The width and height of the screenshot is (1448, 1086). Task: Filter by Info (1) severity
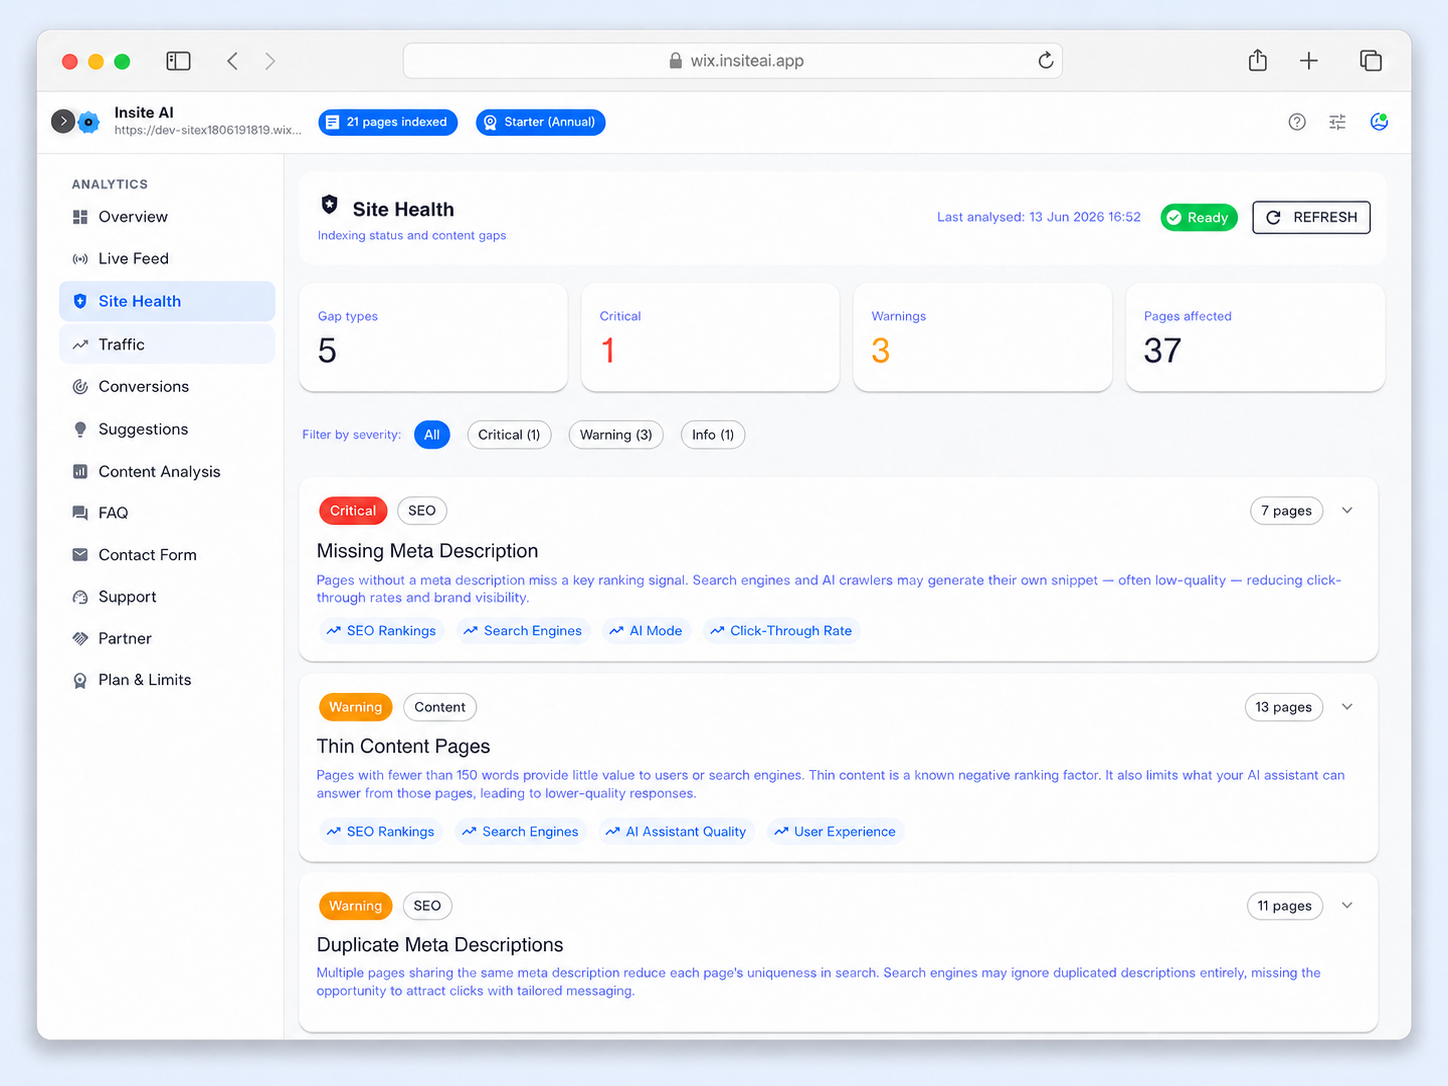[x=713, y=435]
